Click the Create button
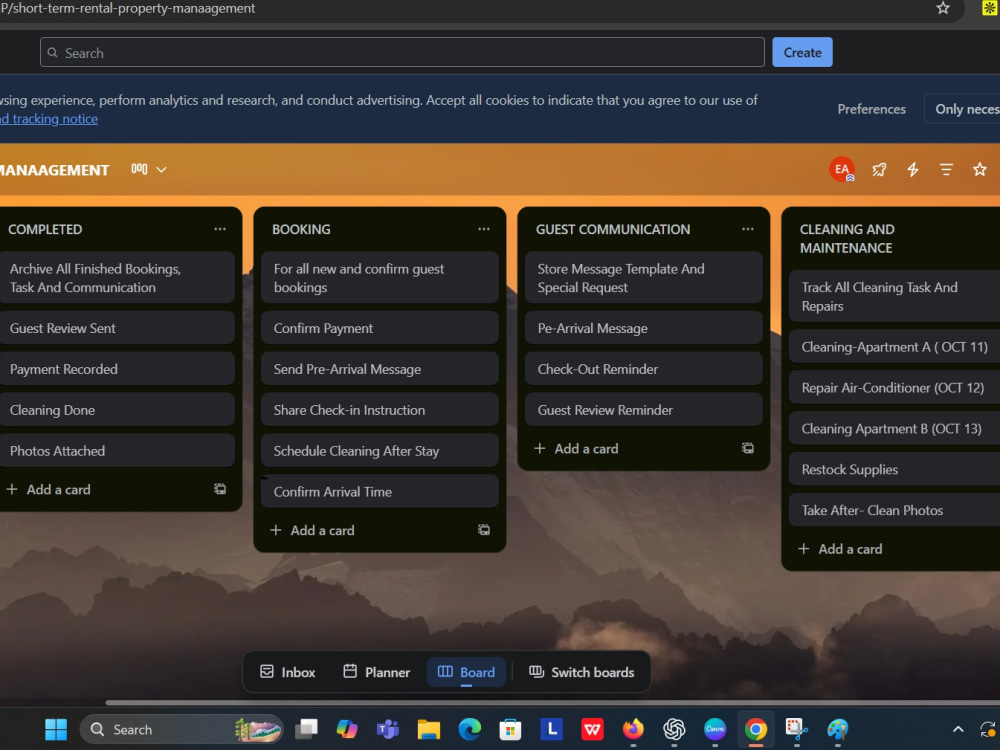 click(x=802, y=52)
